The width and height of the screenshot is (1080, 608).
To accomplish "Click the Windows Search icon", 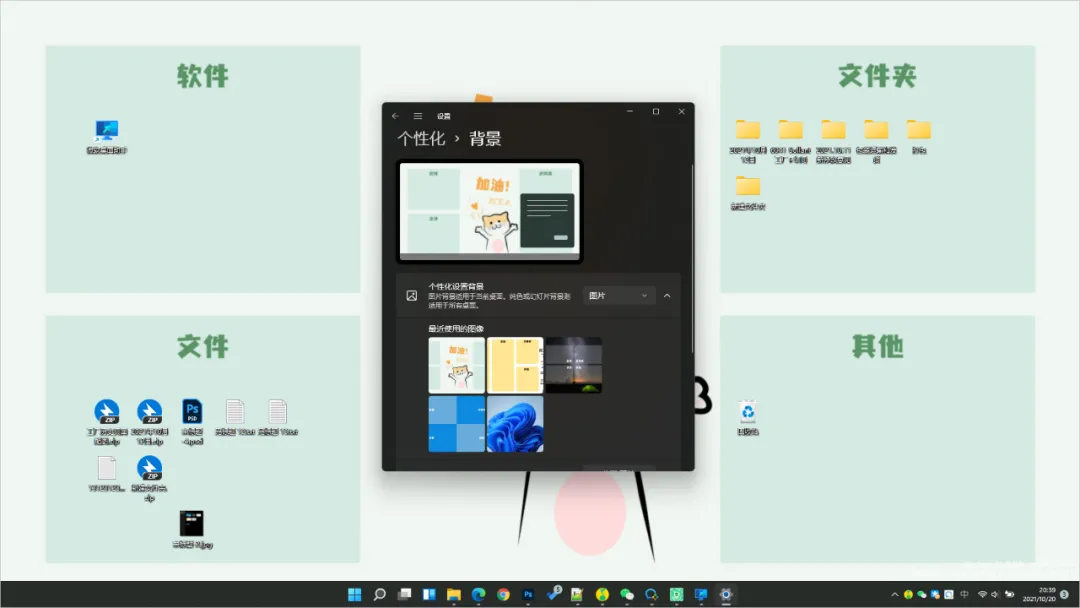I will (379, 594).
